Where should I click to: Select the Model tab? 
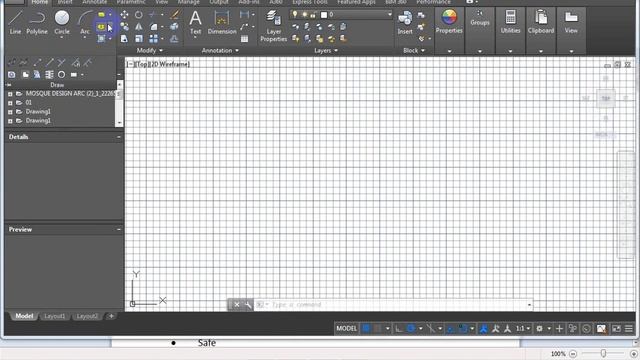click(x=24, y=316)
